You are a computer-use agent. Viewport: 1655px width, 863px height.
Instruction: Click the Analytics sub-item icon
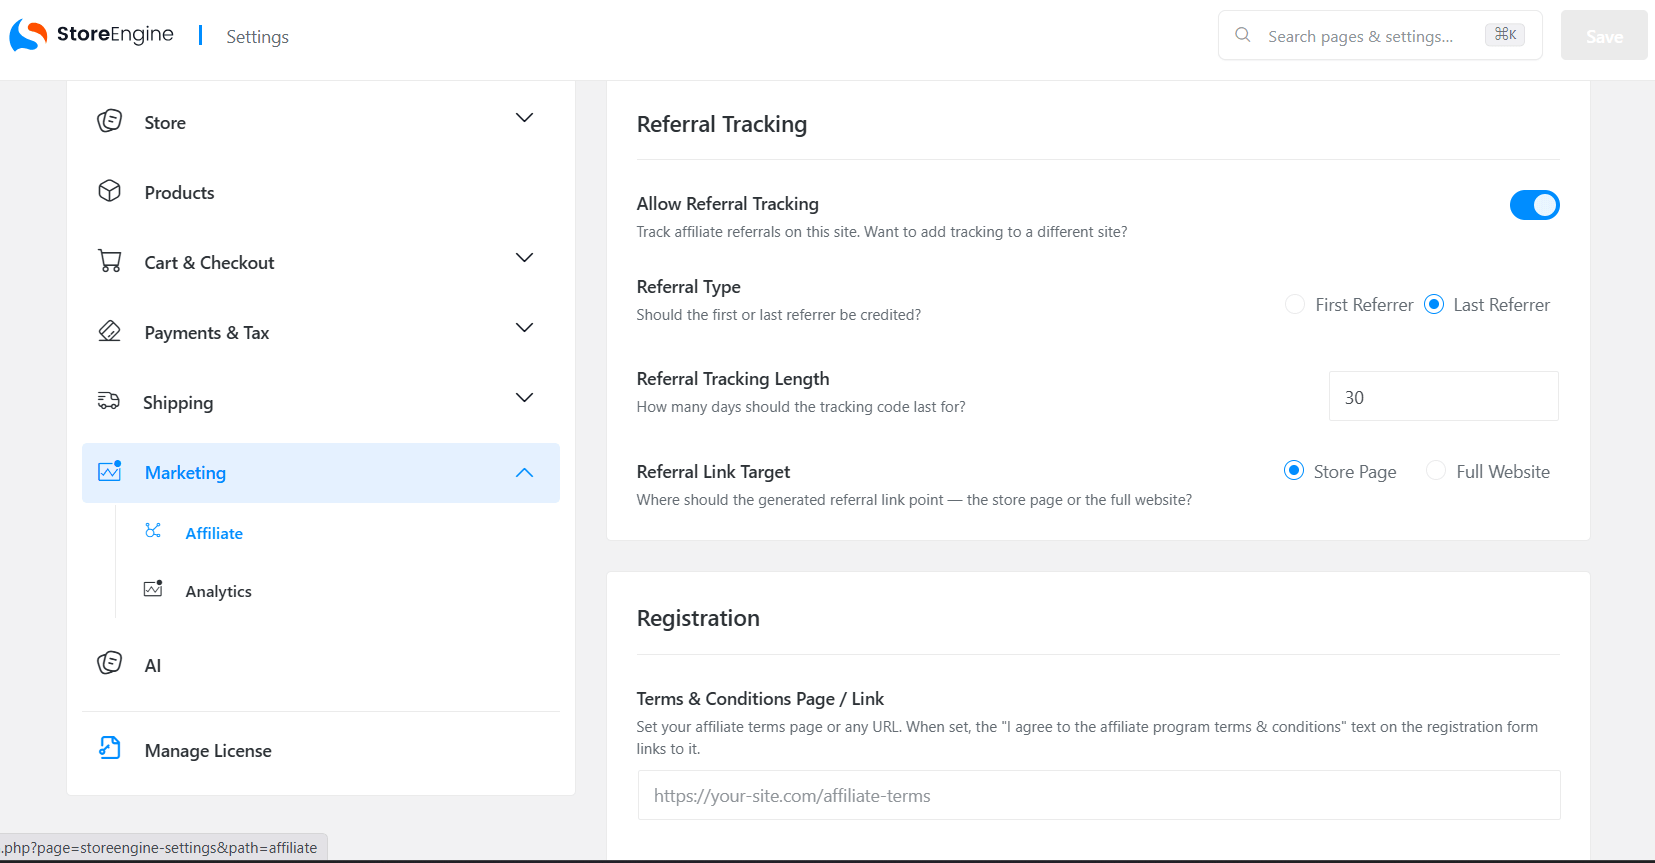tap(153, 589)
